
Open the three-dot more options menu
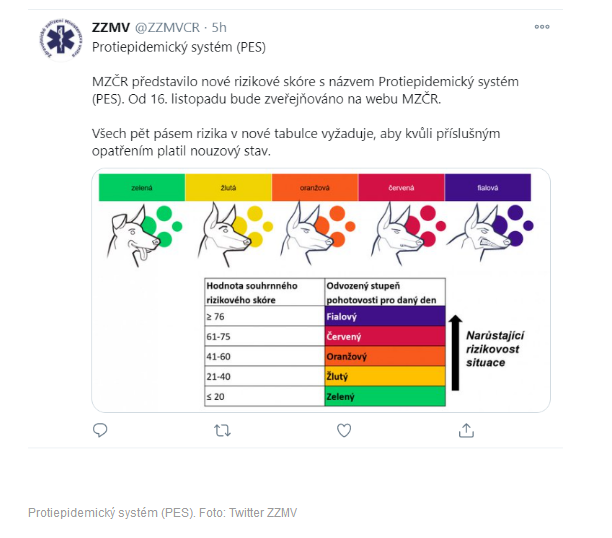542,27
